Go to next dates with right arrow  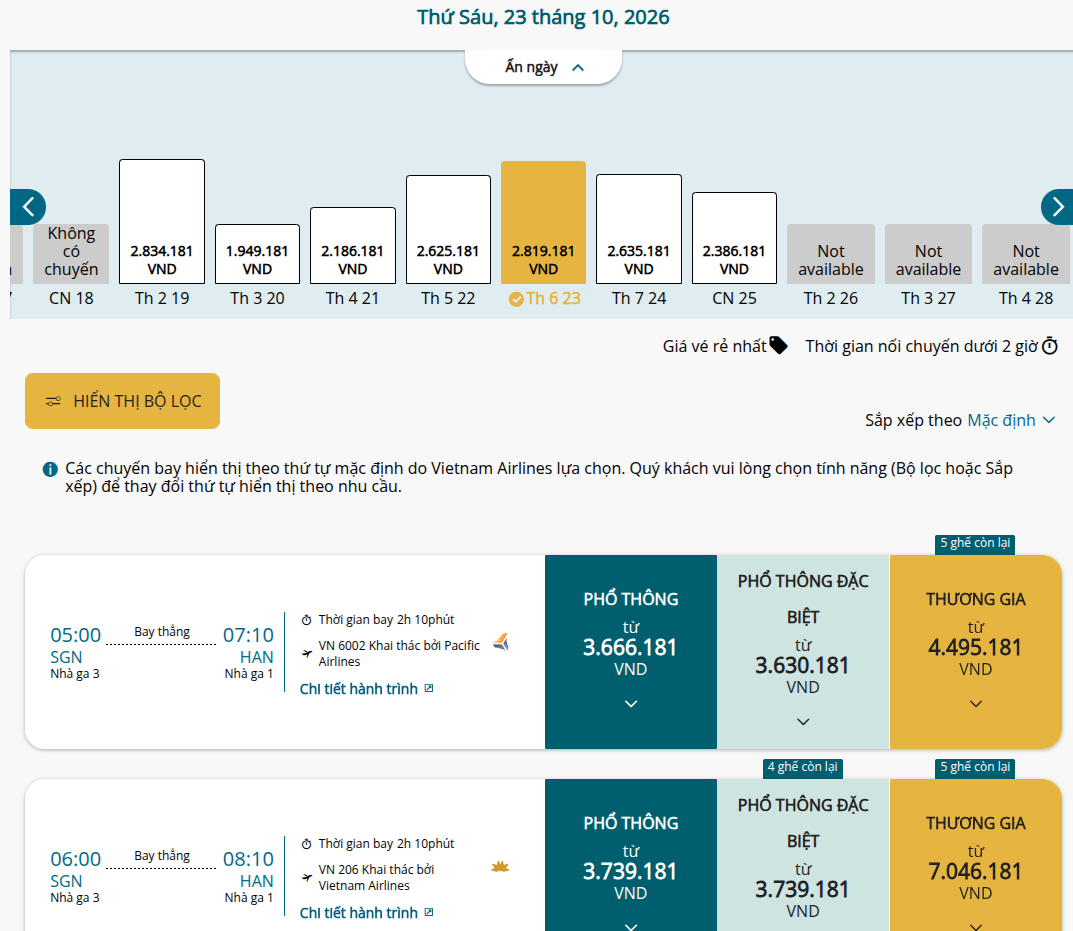tap(1057, 207)
